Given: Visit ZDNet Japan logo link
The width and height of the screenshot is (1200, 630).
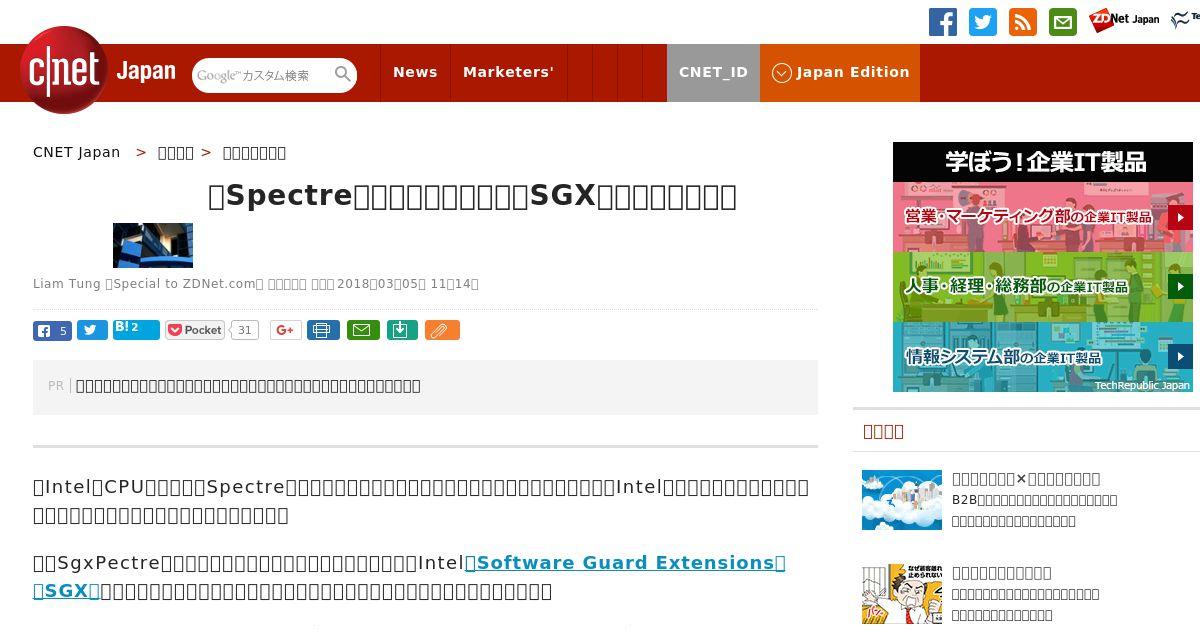Looking at the screenshot, I should pos(1124,20).
